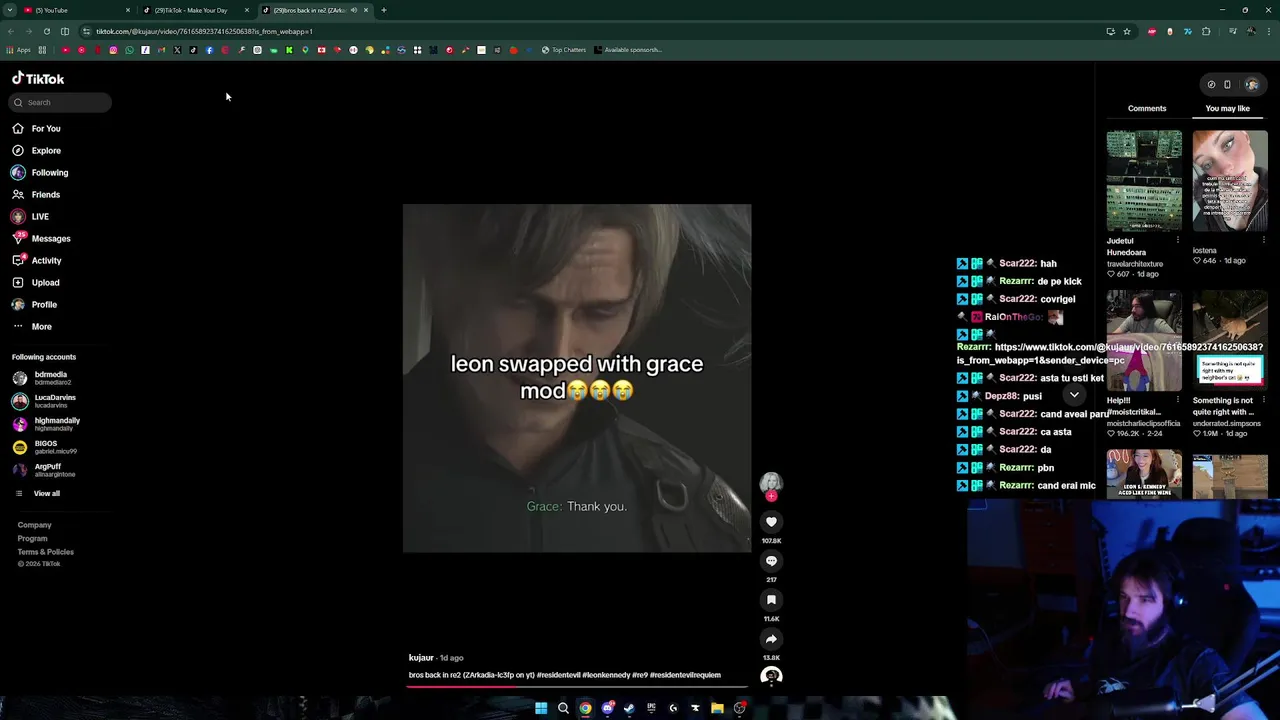Open a new browser tab
Viewport: 1280px width, 720px height.
[384, 10]
